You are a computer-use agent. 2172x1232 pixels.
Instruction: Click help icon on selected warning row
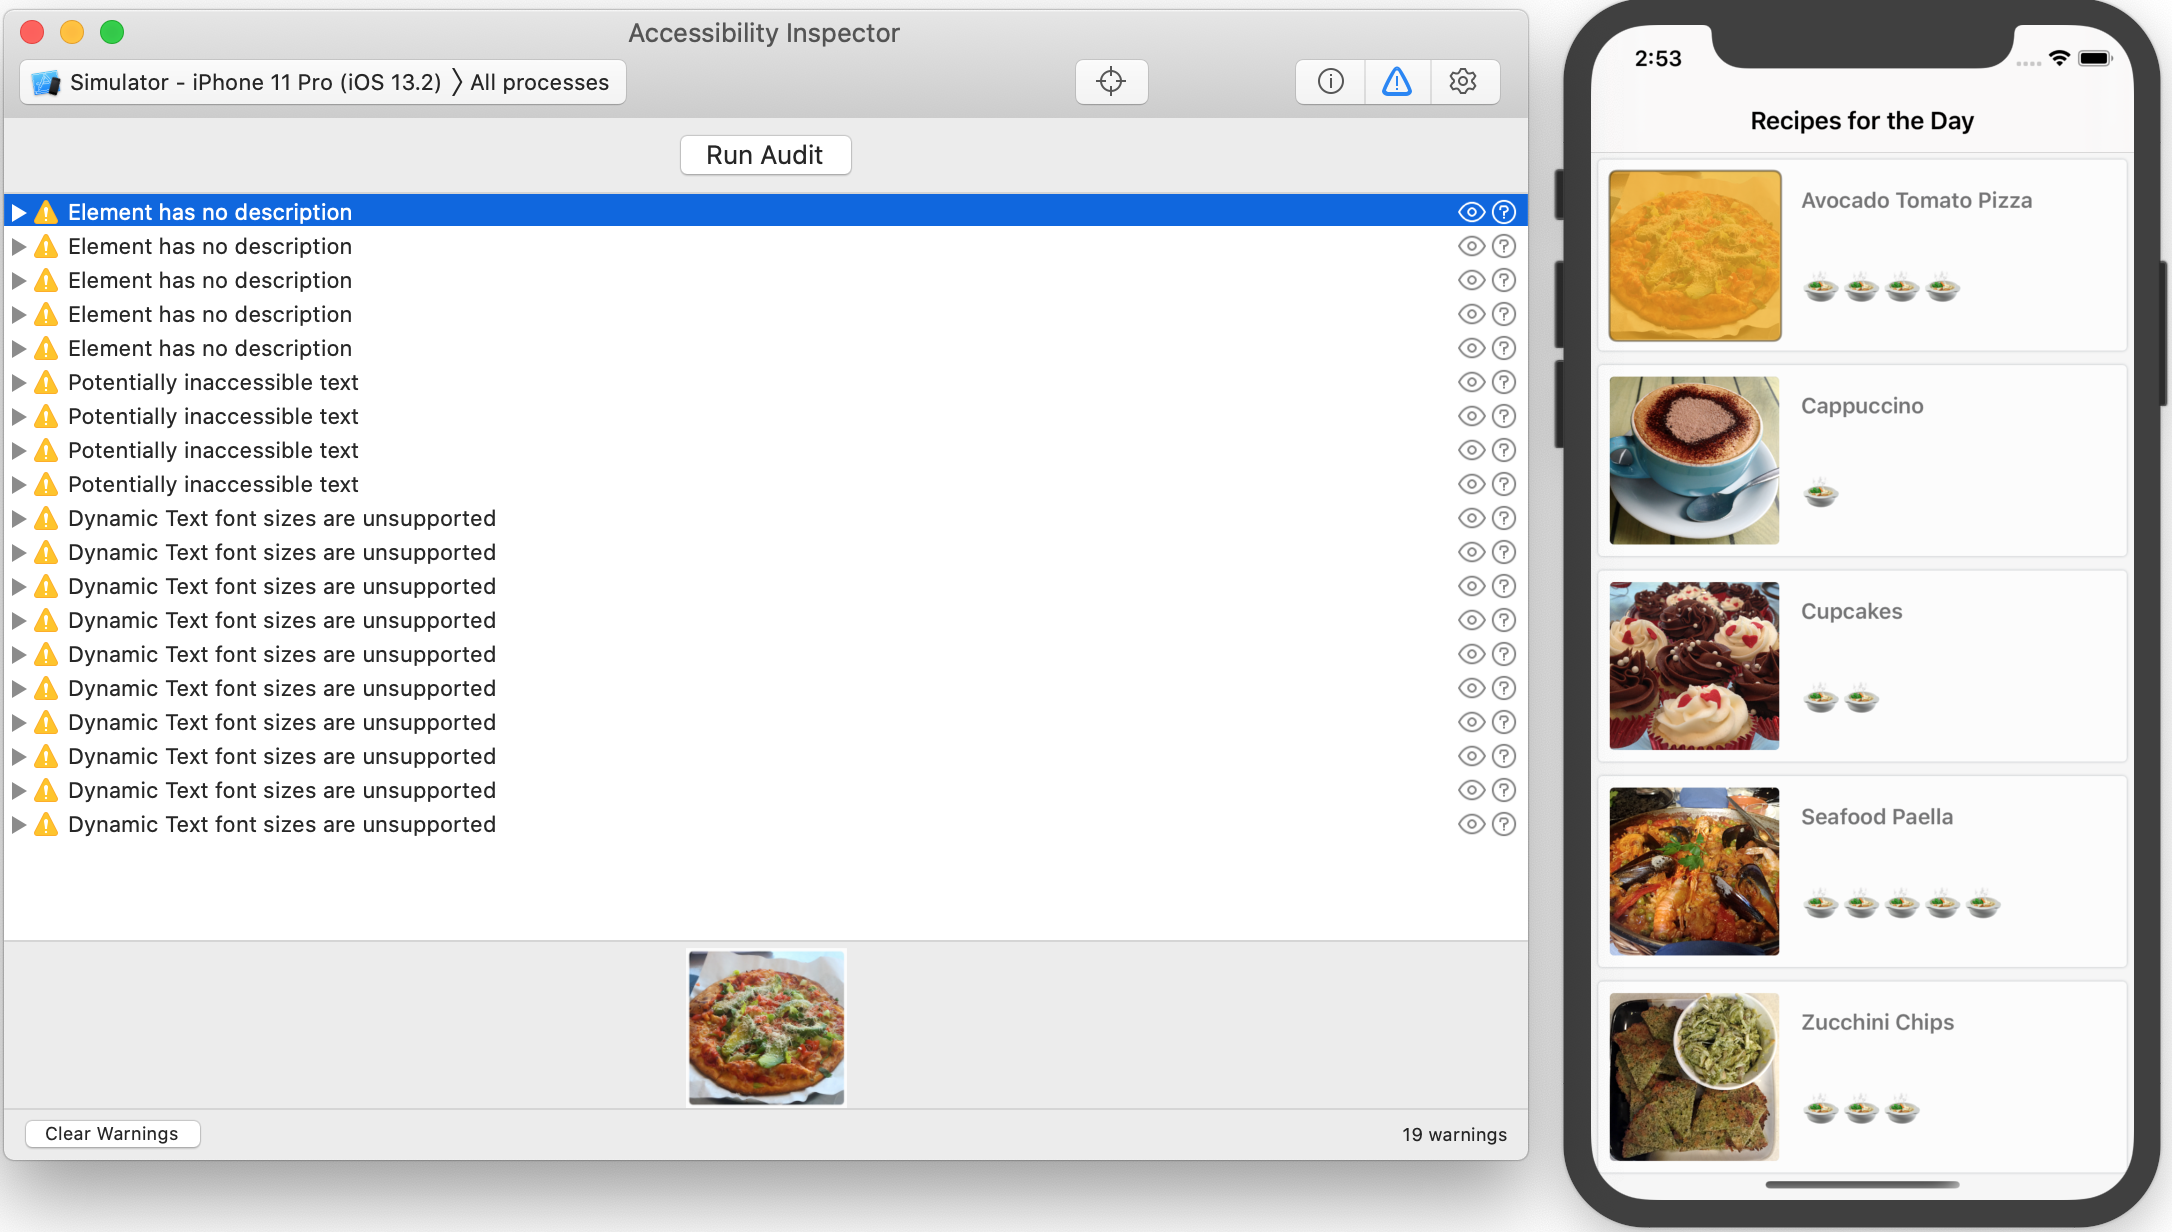click(x=1504, y=212)
